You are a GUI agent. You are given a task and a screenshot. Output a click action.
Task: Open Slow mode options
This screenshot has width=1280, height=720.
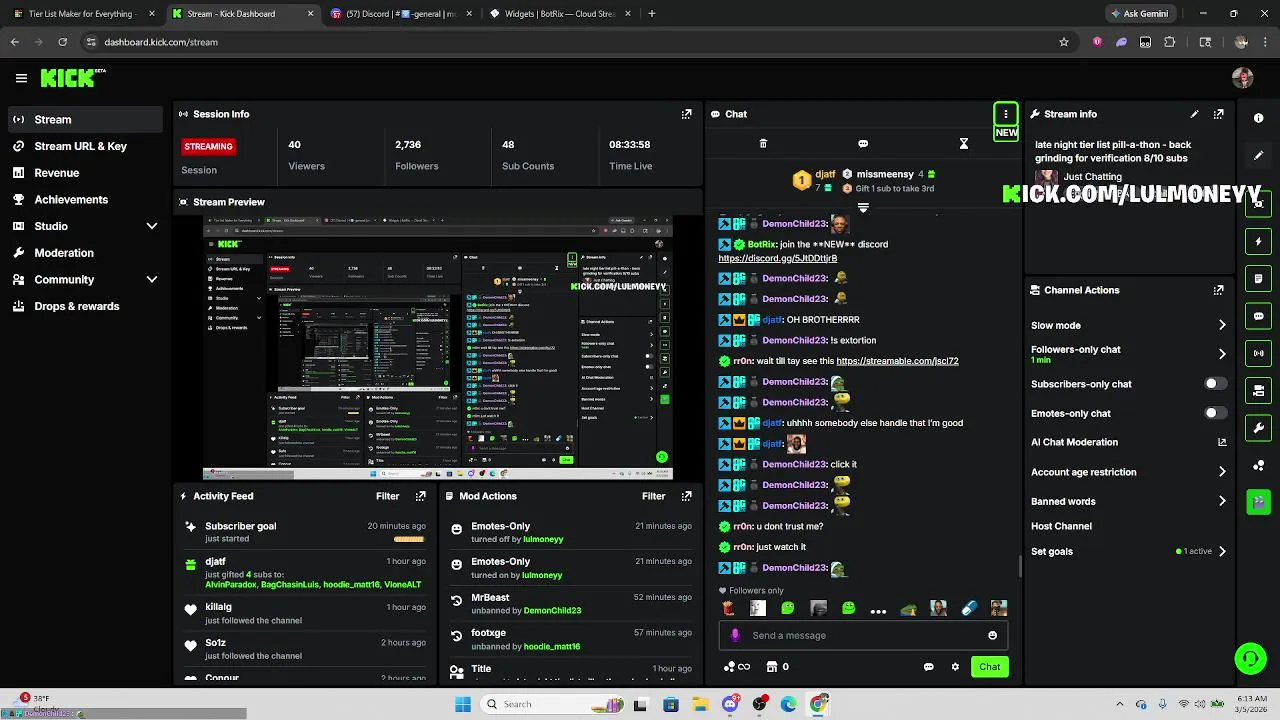tap(1128, 325)
